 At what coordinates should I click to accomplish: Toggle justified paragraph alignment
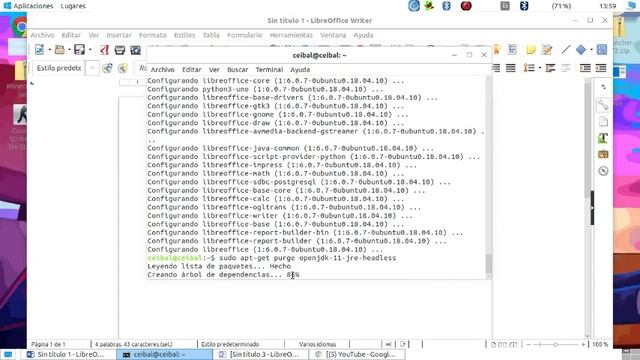coord(511,68)
